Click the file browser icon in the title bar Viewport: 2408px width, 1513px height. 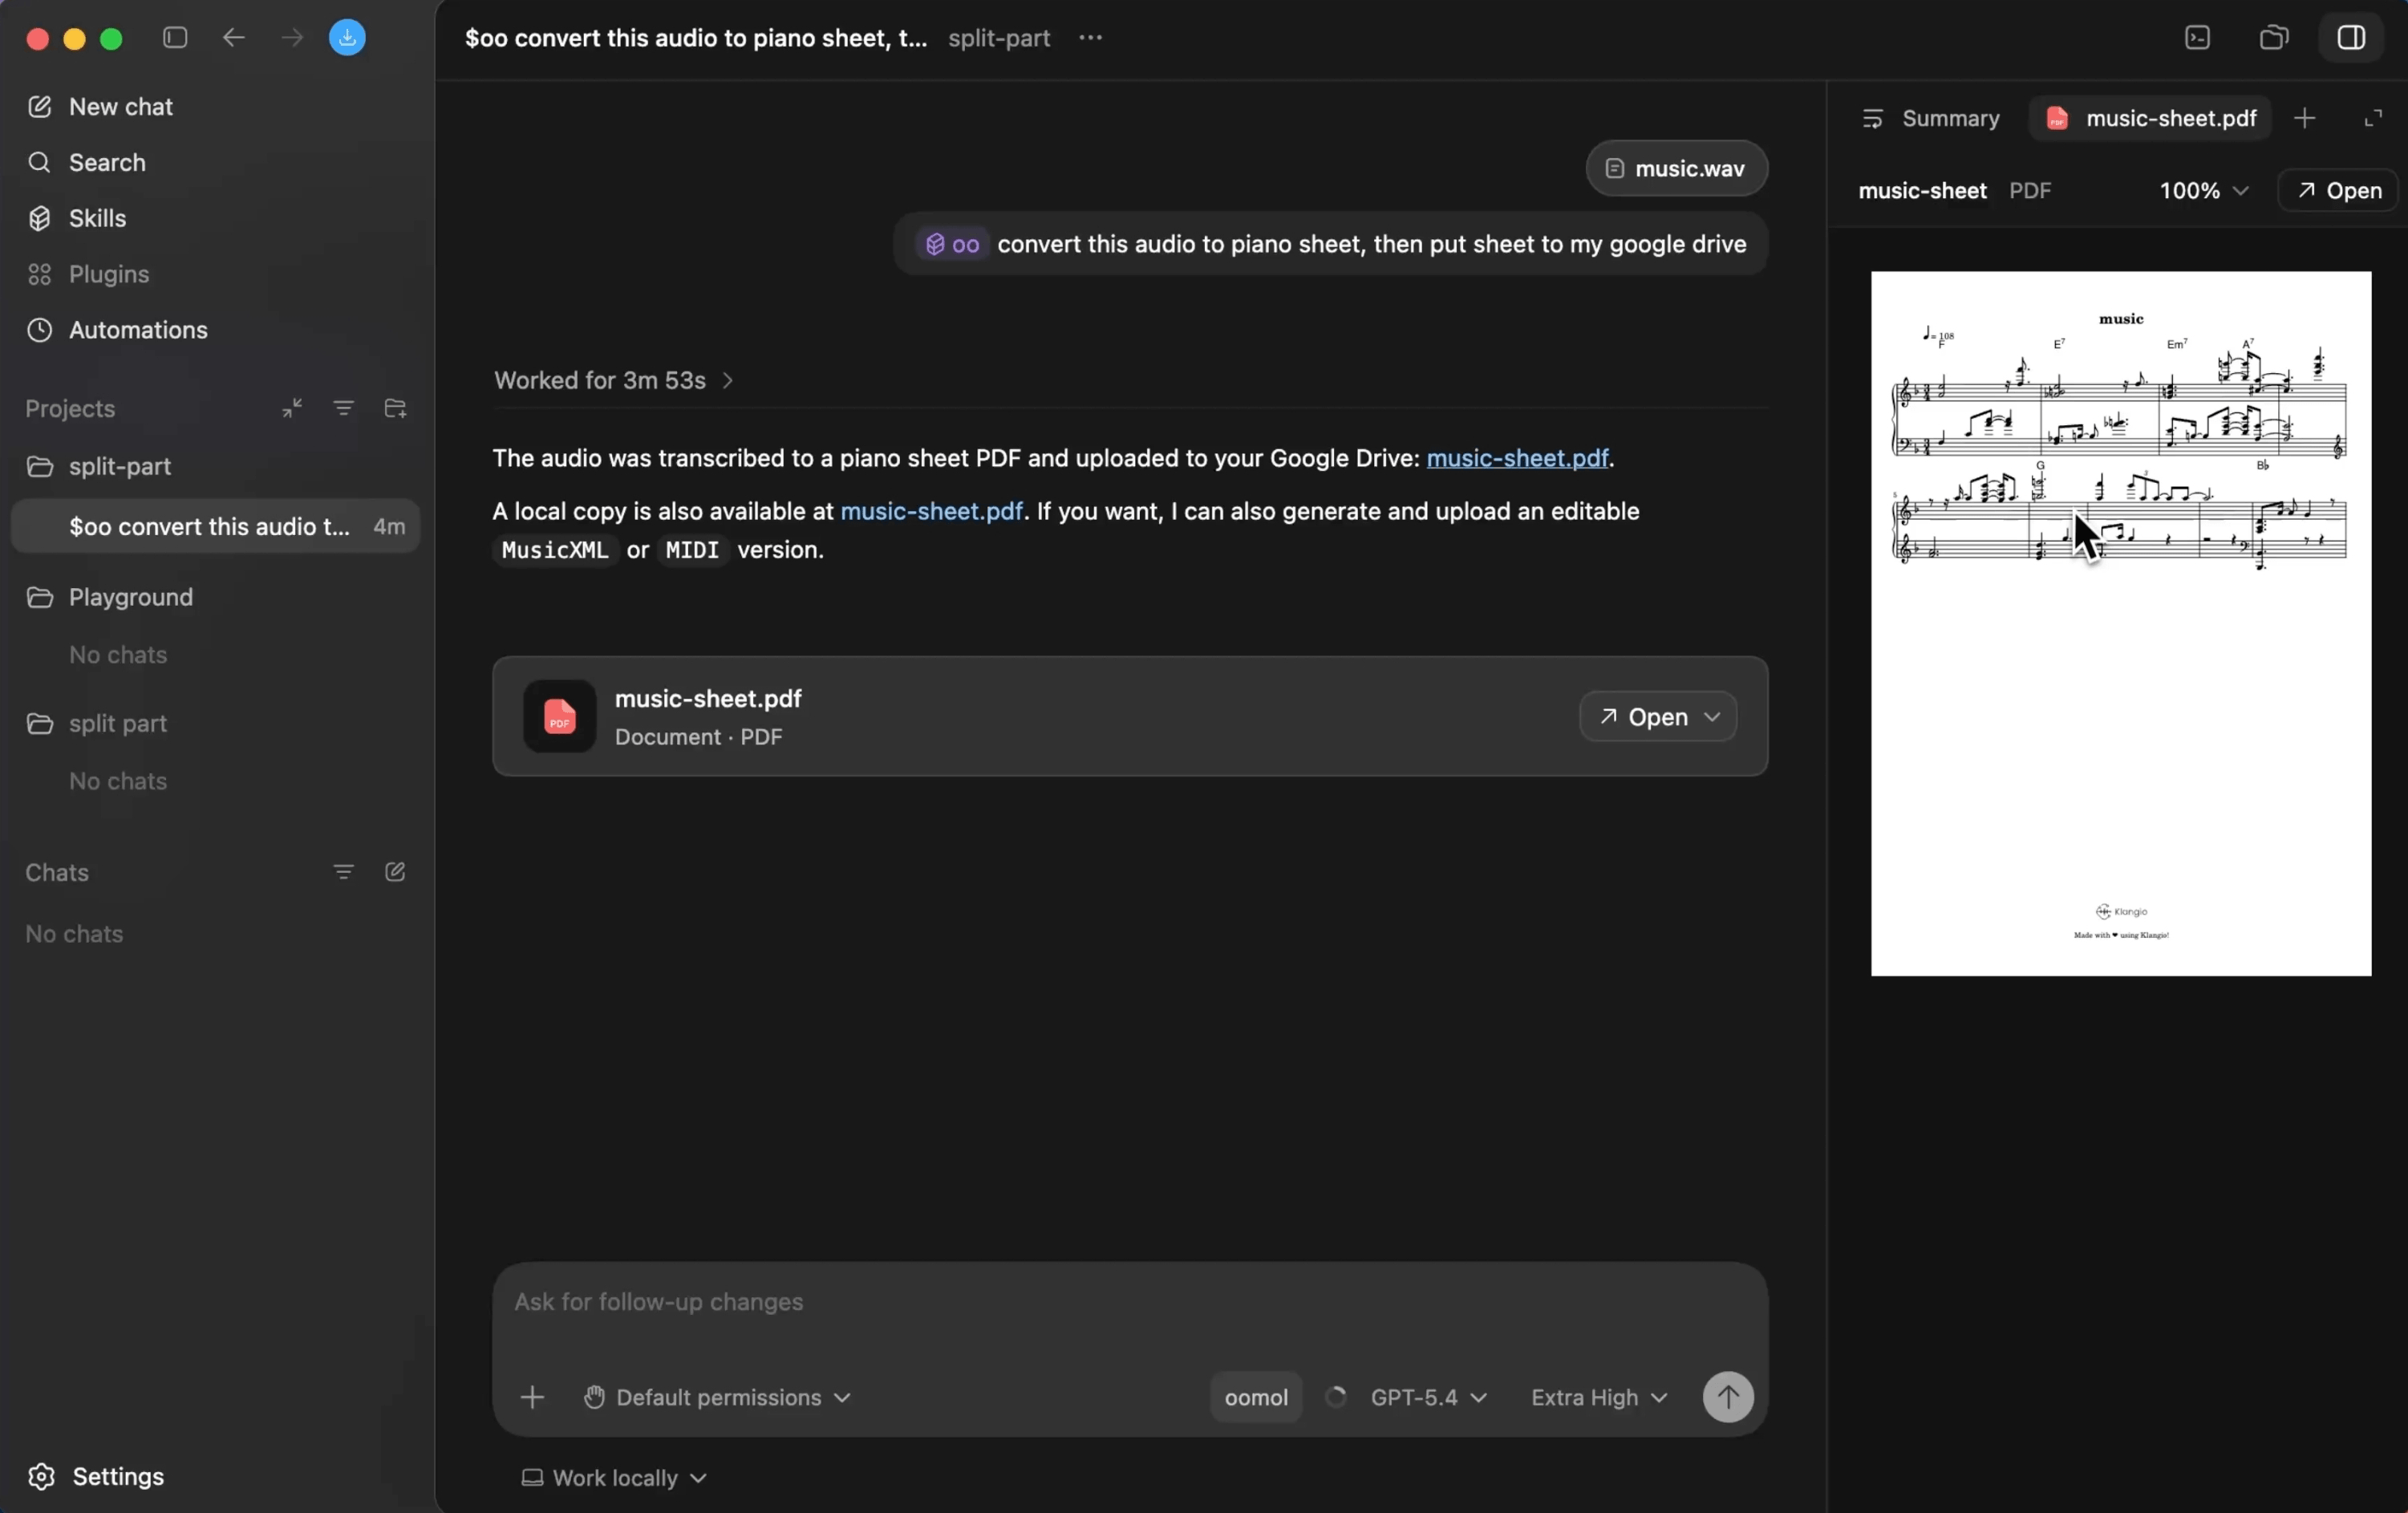coord(2274,38)
